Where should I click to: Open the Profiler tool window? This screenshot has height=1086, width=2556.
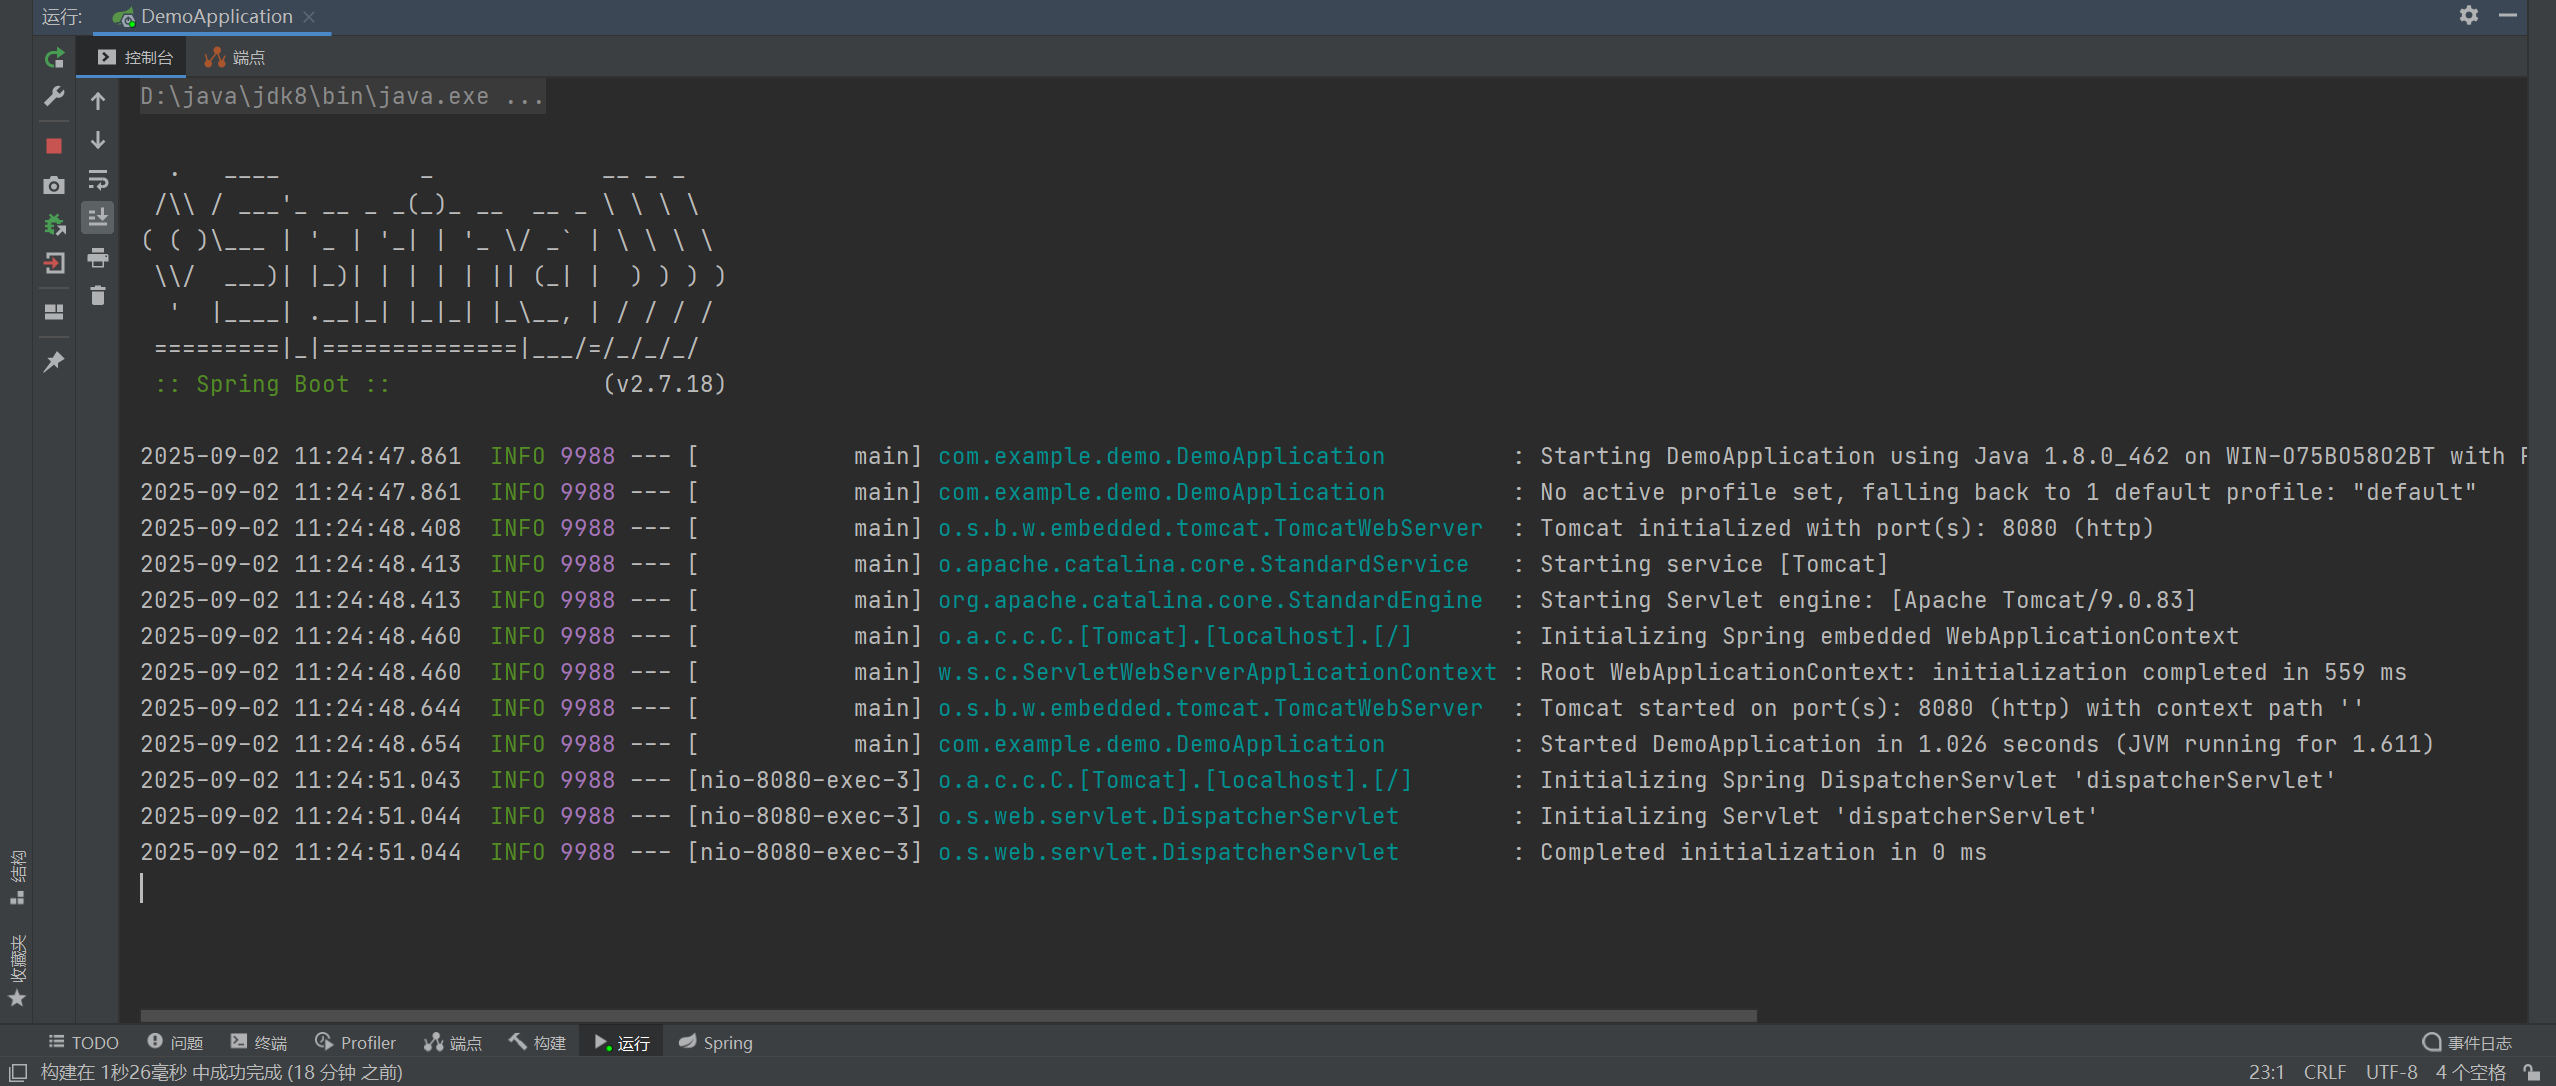(355, 1042)
